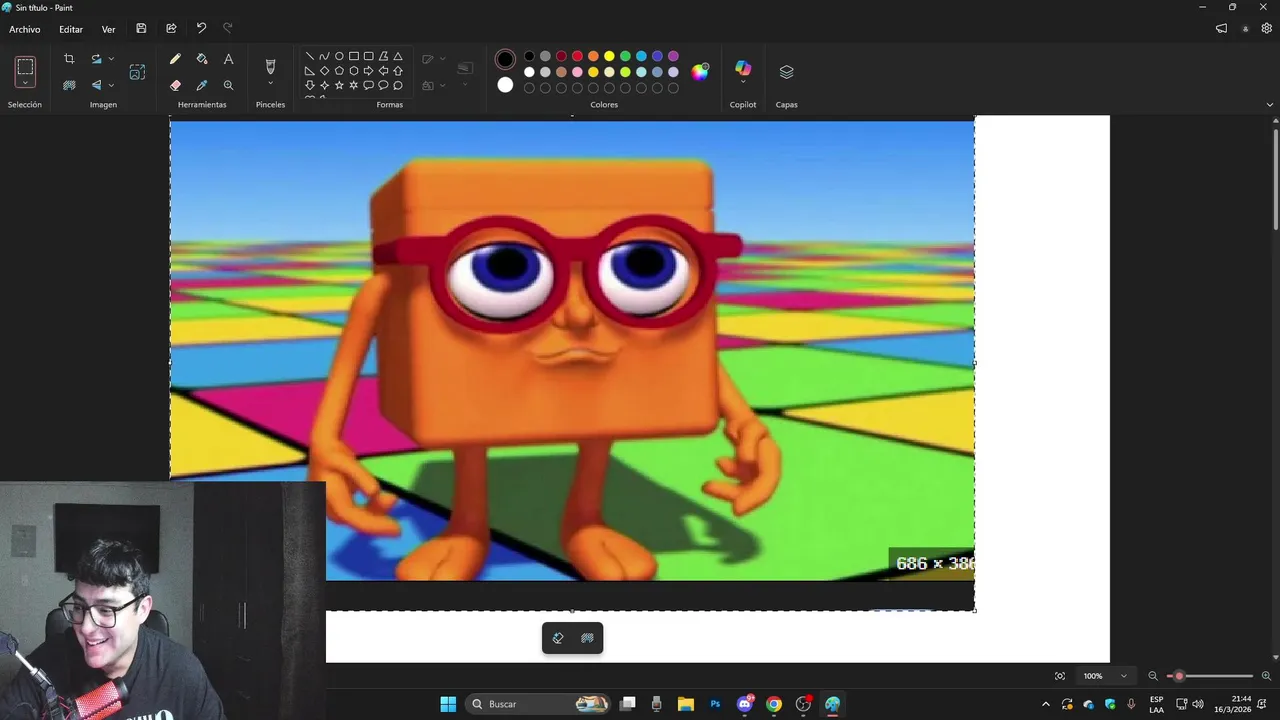Click the Flip image icon
The height and width of the screenshot is (720, 1280).
[x=96, y=85]
